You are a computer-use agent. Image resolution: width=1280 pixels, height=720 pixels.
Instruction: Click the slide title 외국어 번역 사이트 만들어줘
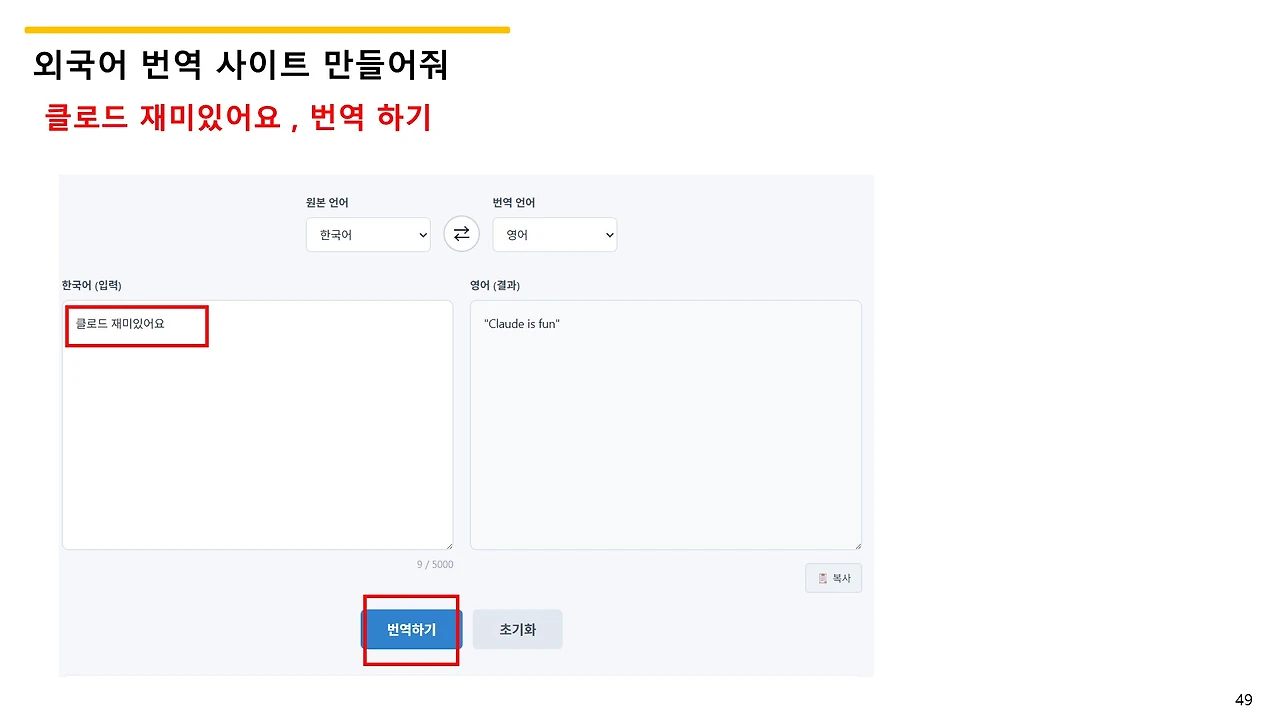pyautogui.click(x=240, y=65)
